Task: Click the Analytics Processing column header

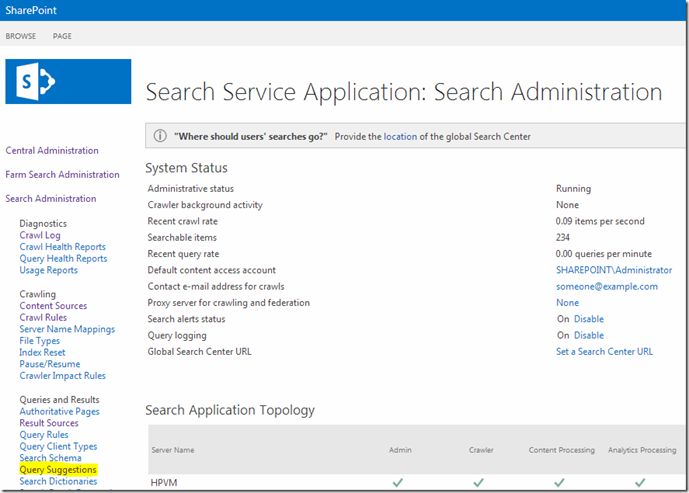Action: pos(642,450)
